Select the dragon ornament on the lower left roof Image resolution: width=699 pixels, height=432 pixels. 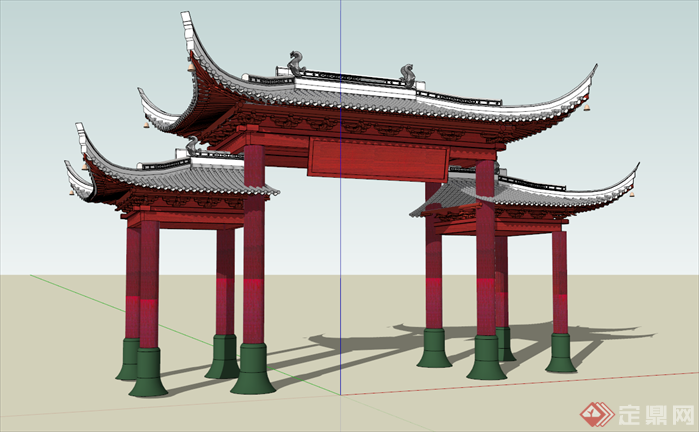pos(192,146)
